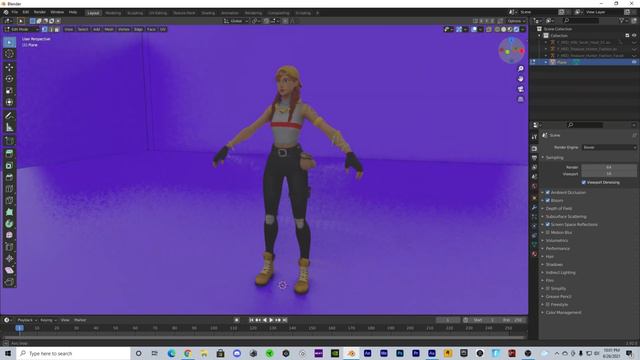The height and width of the screenshot is (360, 640).
Task: Select the Rip Region tool
Action: point(9,282)
